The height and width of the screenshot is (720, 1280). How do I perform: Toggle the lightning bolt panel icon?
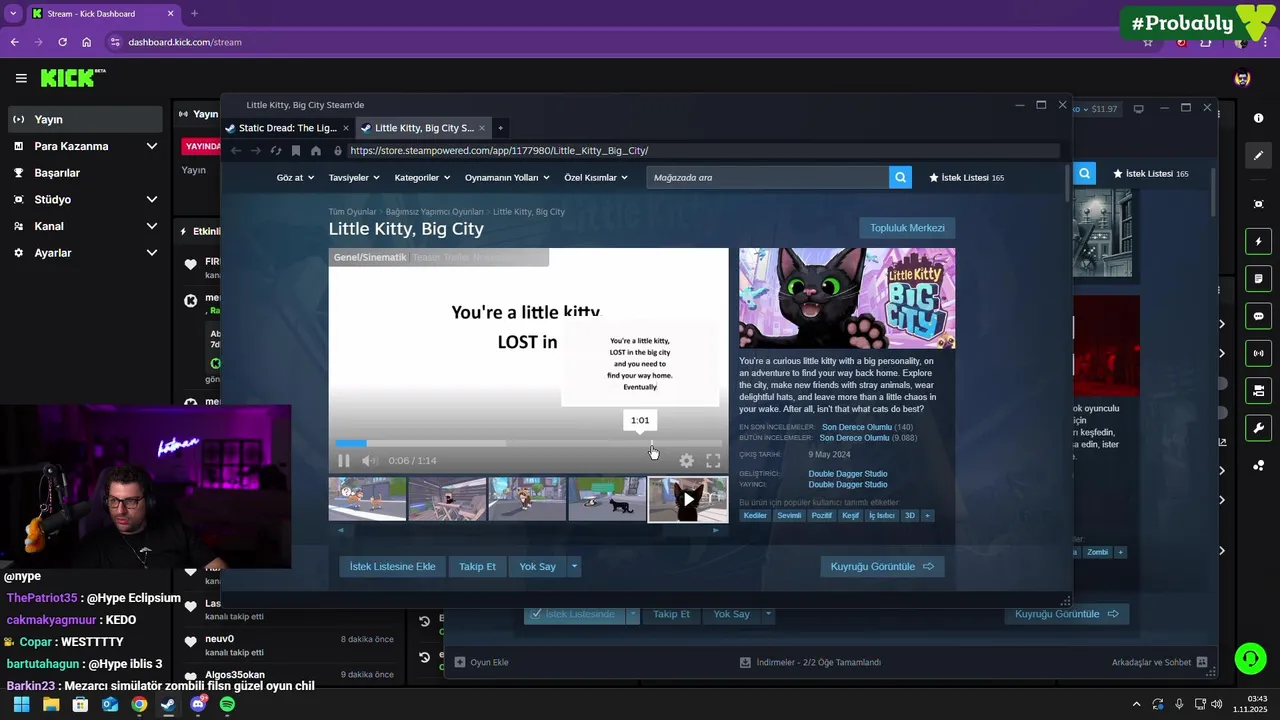1258,242
